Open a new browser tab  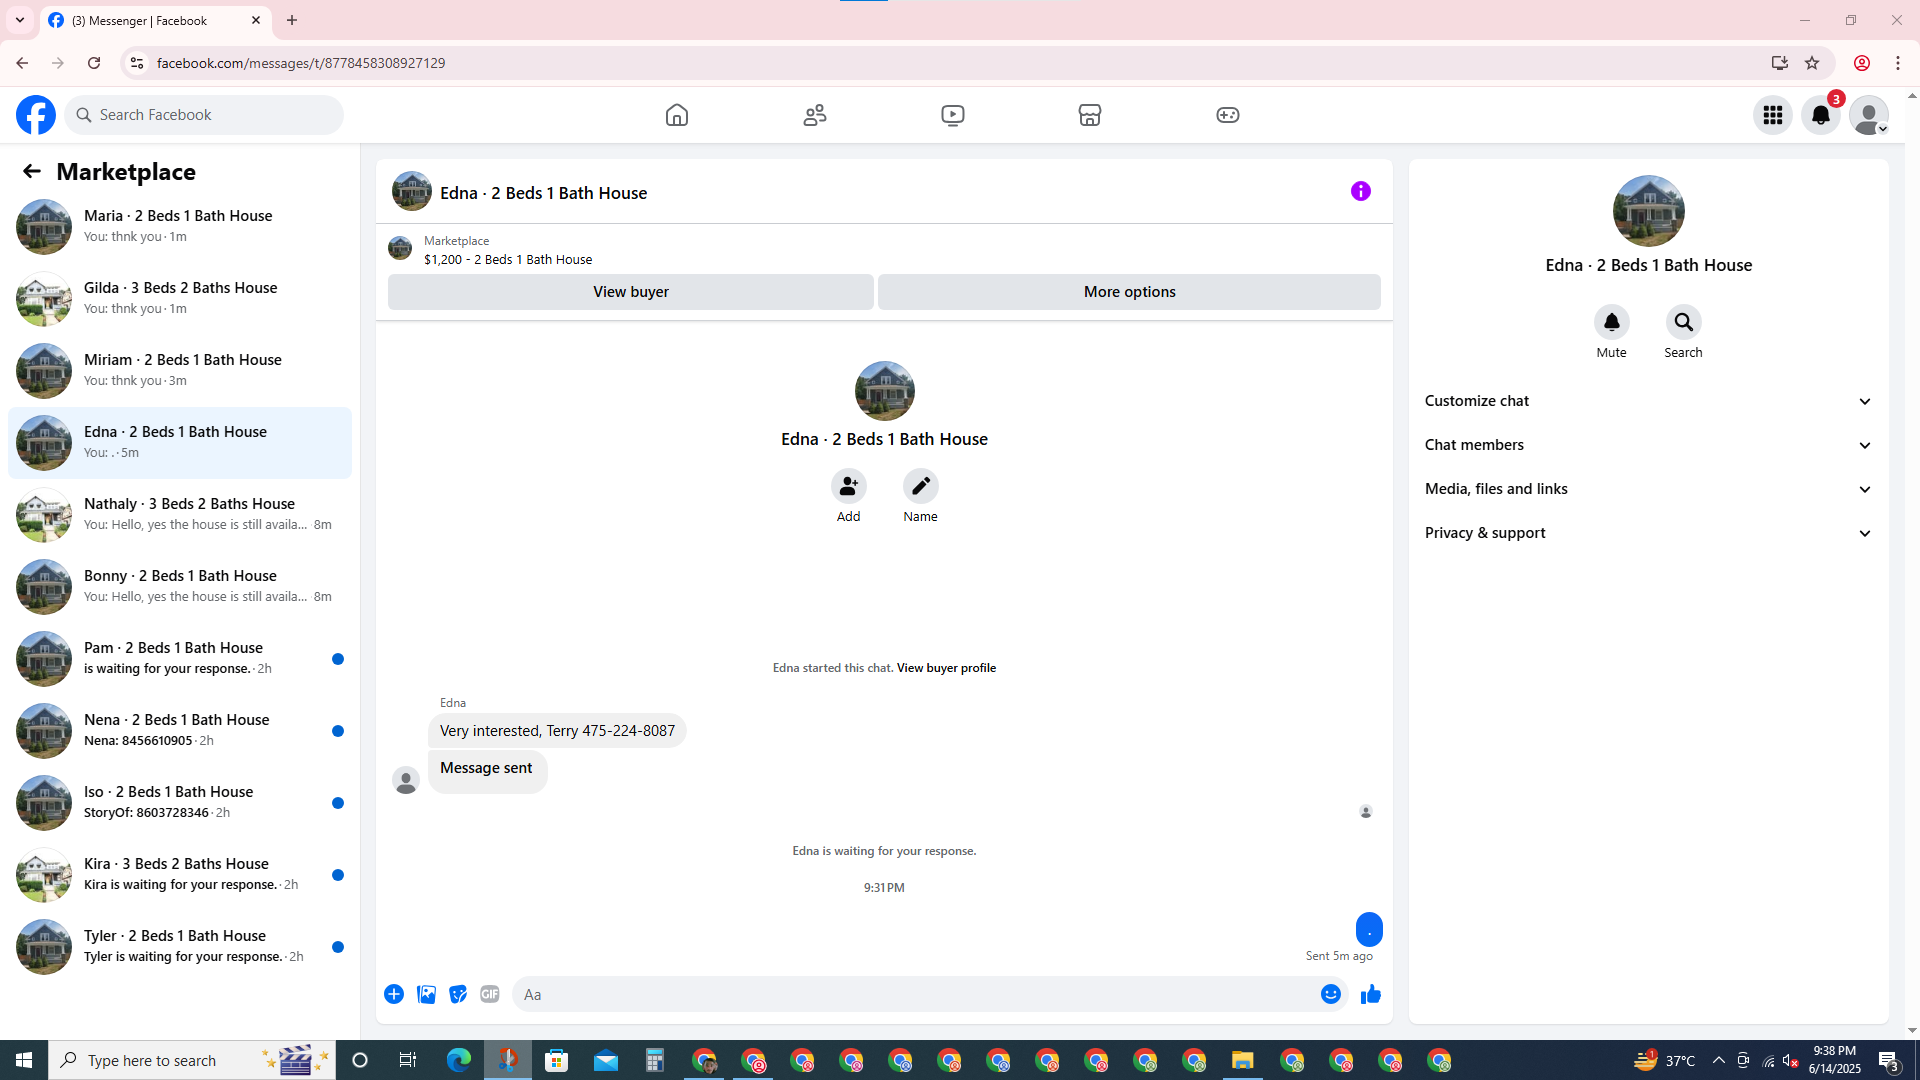click(292, 20)
